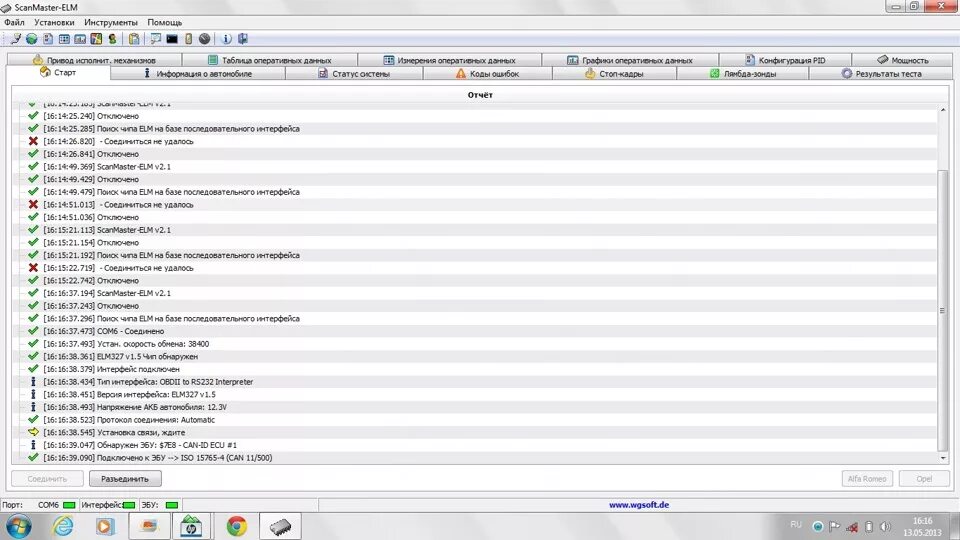The image size is (960, 540).
Task: Click the report vertical scrollbar thumb
Action: 943,311
